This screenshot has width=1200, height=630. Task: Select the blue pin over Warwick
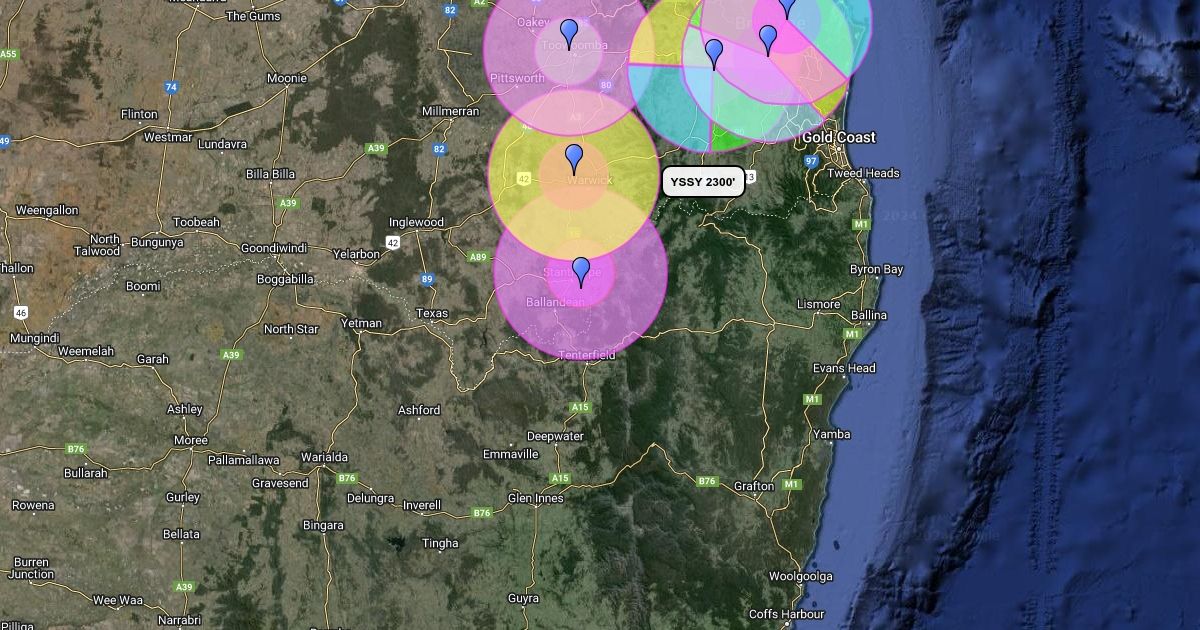(x=574, y=159)
